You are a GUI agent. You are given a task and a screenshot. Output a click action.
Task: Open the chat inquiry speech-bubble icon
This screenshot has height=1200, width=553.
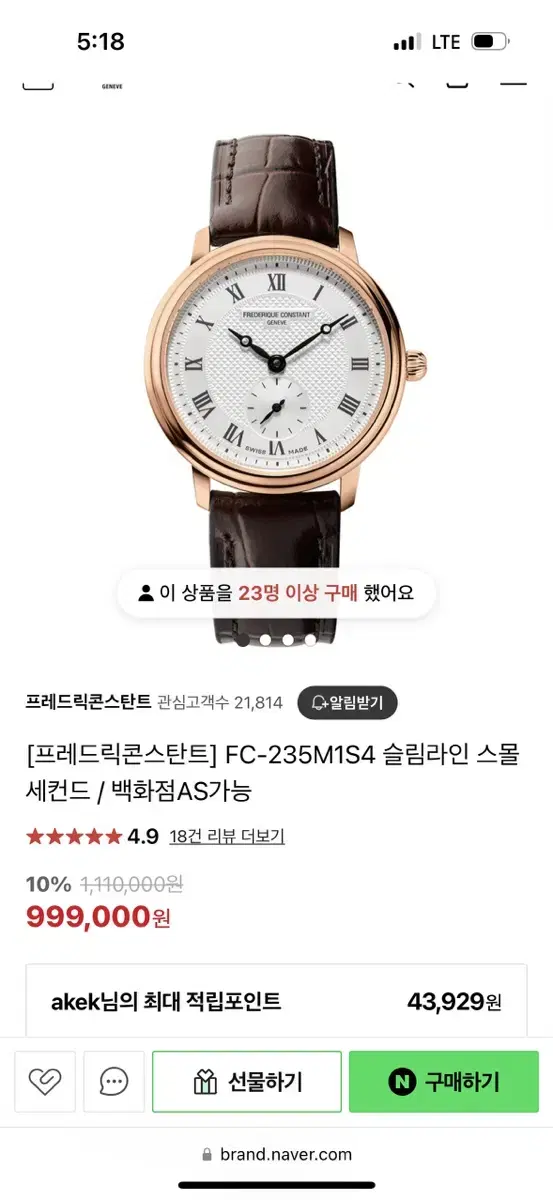[x=114, y=1082]
